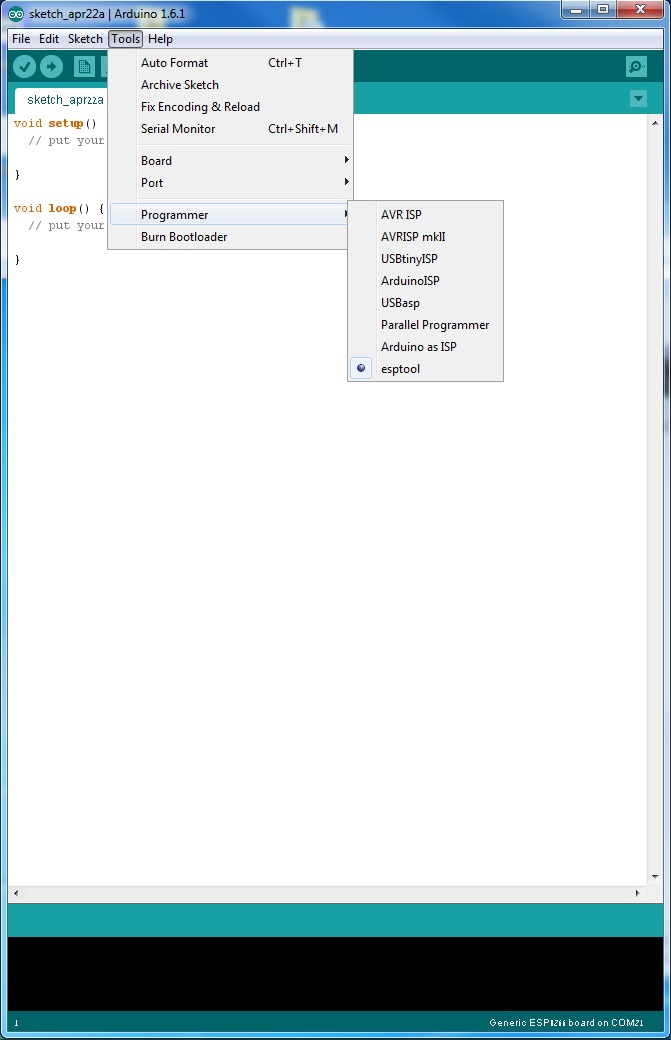Close the Tools menu via its title

(125, 38)
